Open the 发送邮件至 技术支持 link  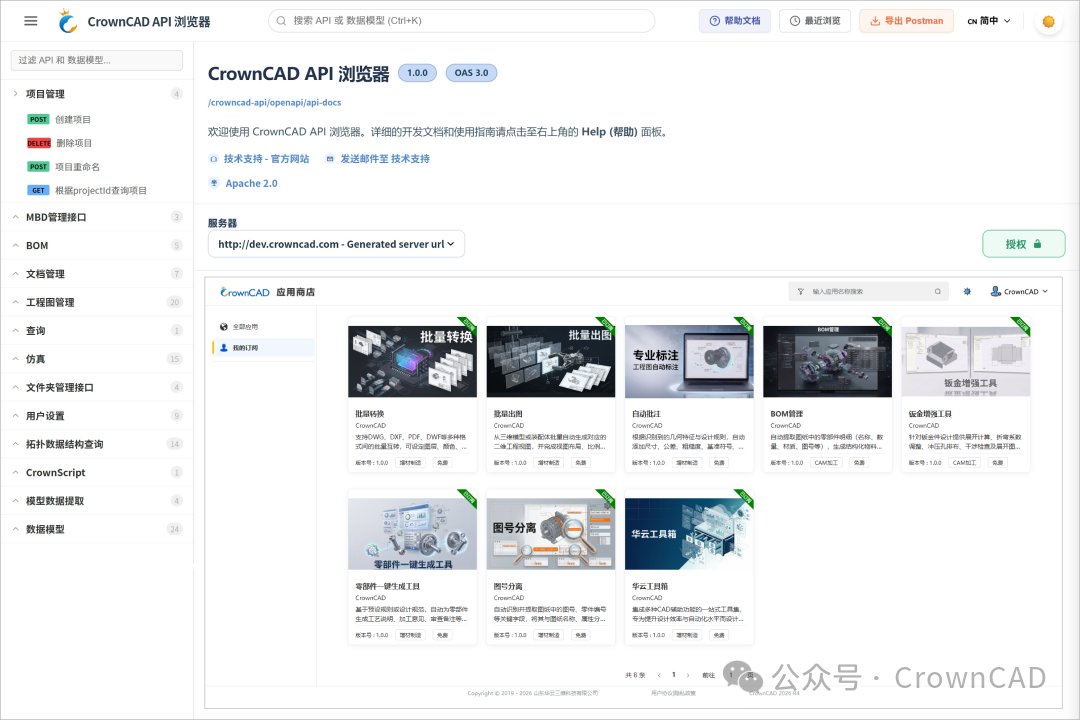(x=385, y=159)
